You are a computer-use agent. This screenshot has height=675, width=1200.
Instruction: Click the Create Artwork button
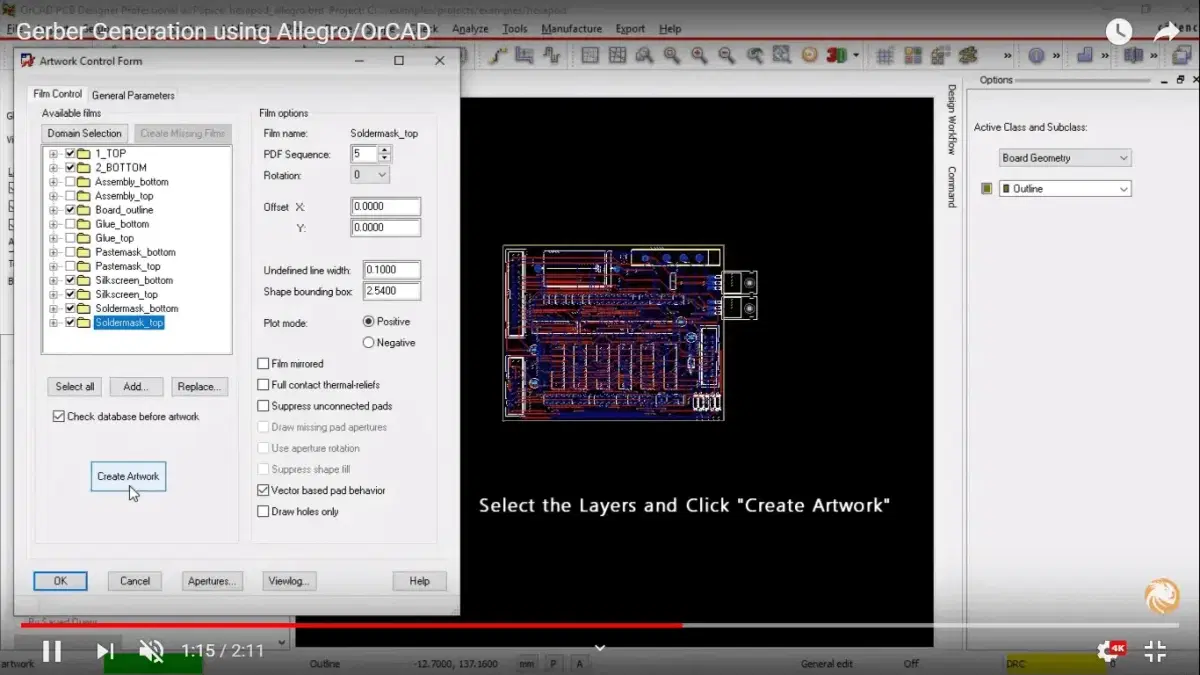(128, 476)
